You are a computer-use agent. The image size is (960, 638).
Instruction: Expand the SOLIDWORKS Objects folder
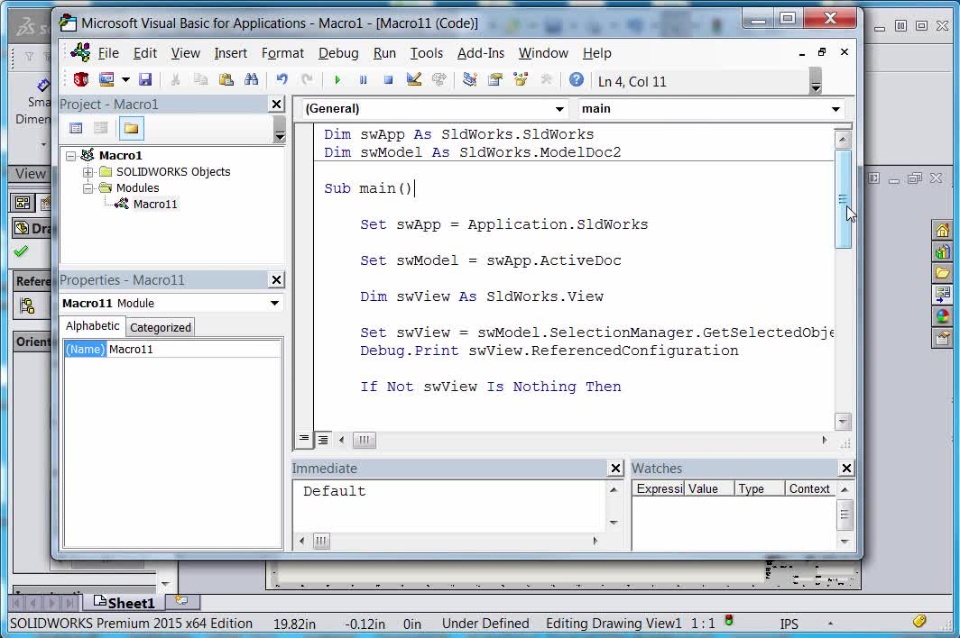point(88,172)
